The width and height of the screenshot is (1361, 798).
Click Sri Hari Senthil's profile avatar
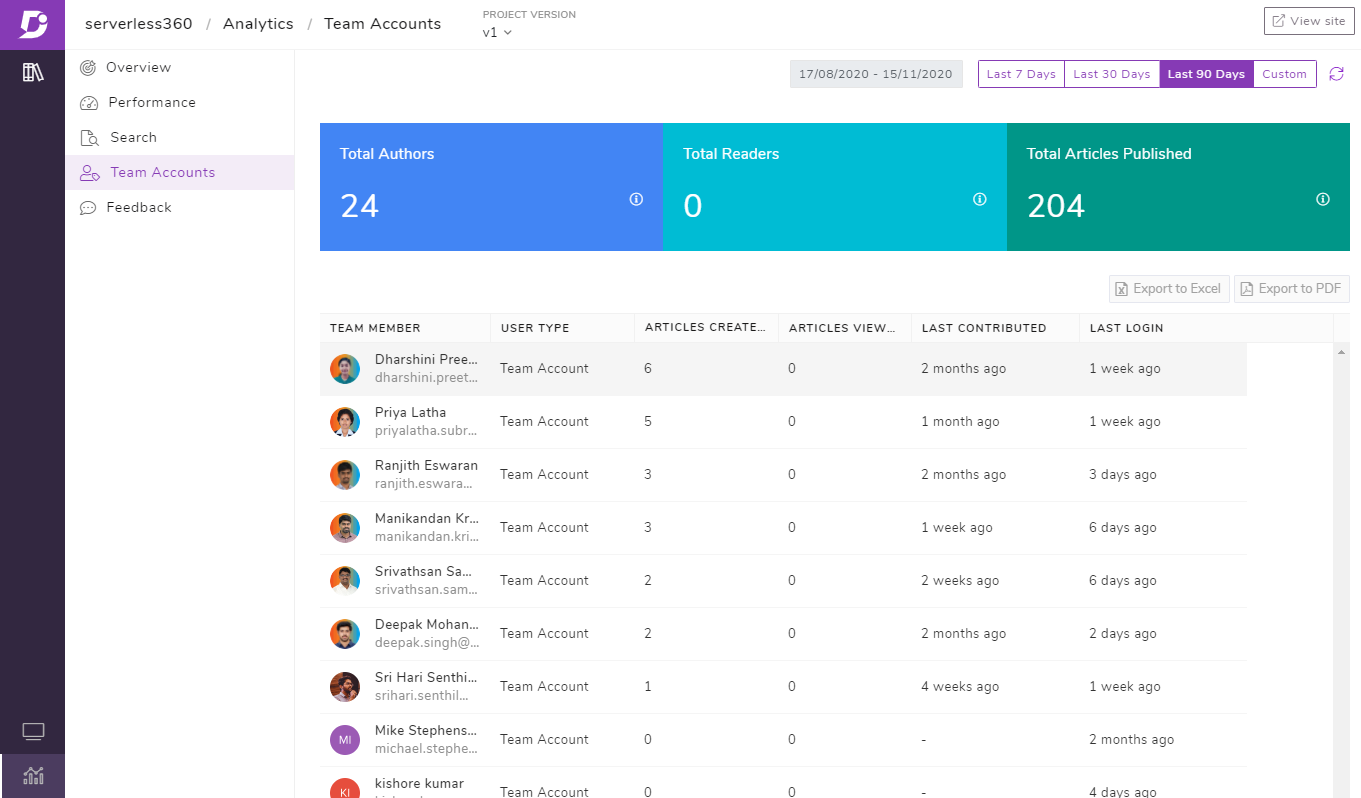(345, 687)
